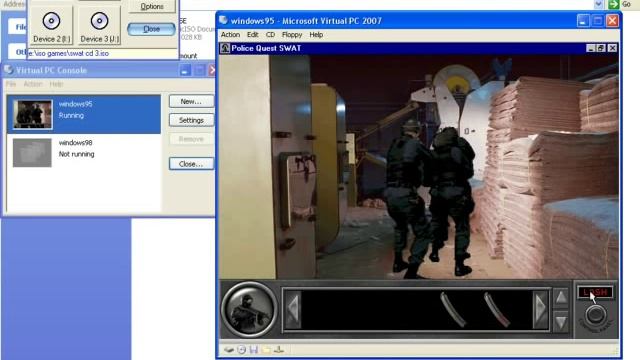The width and height of the screenshot is (640, 360).
Task: Click the New... button in Virtual PC Console
Action: 191,101
